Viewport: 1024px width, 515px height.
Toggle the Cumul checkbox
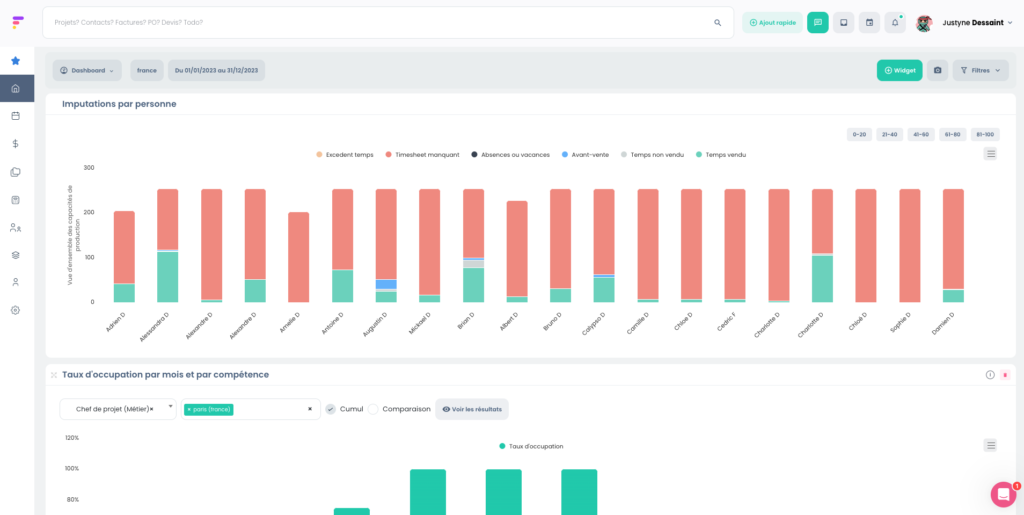click(x=331, y=409)
